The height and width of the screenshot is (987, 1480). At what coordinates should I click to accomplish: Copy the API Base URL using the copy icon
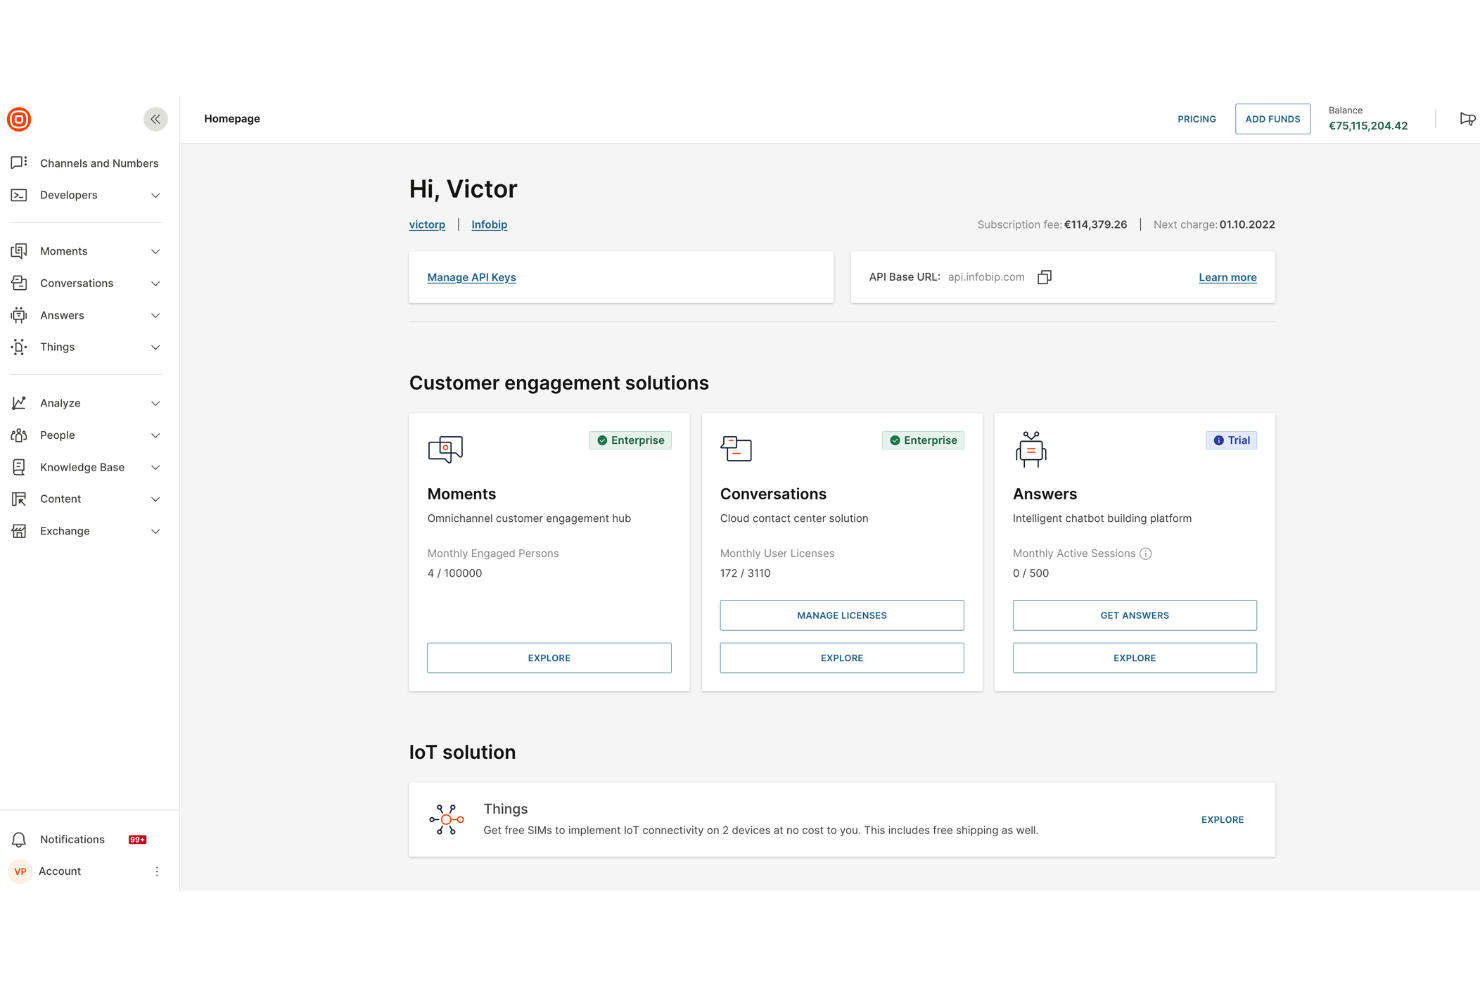(1044, 277)
